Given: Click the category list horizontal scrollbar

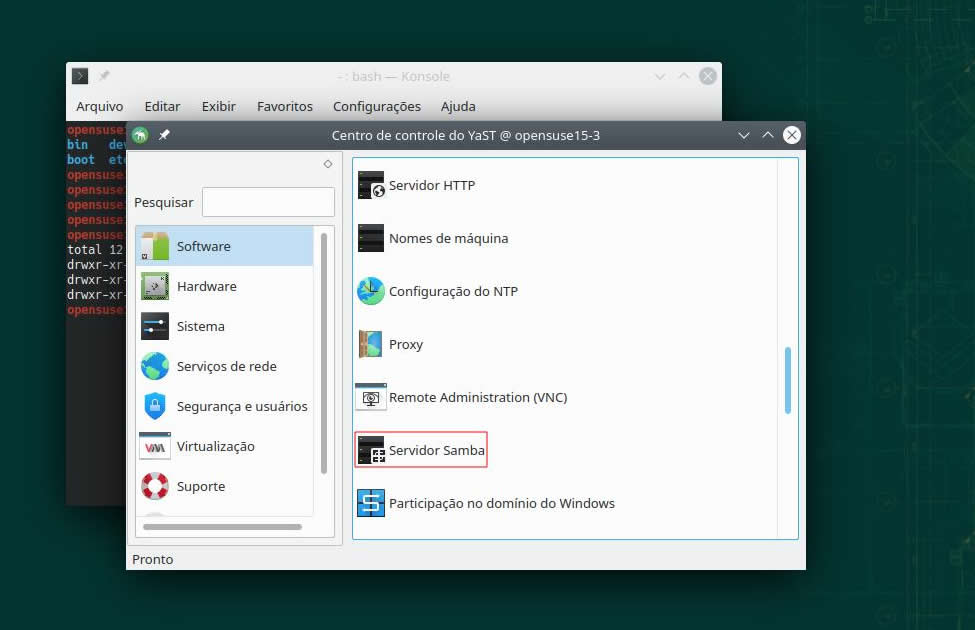Looking at the screenshot, I should [222, 526].
